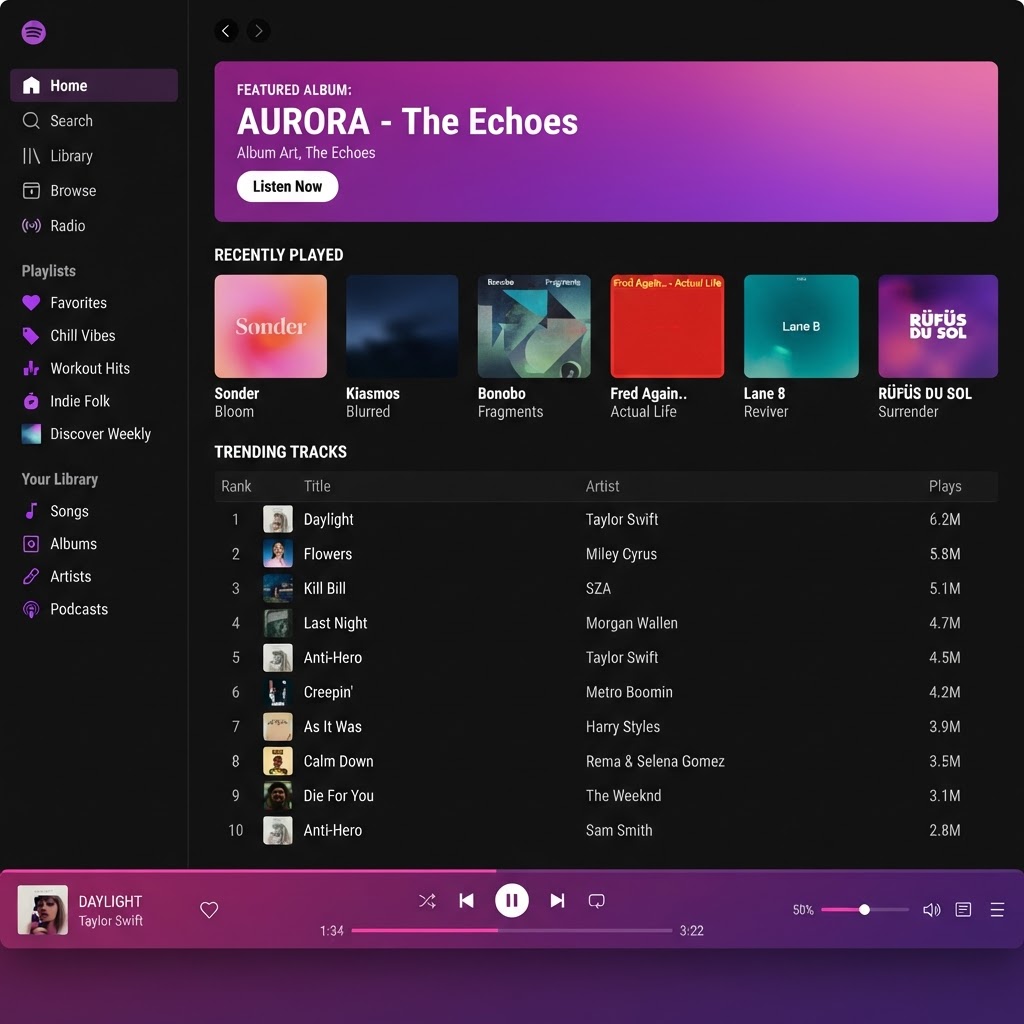Go forward with the right arrow button

pos(259,31)
